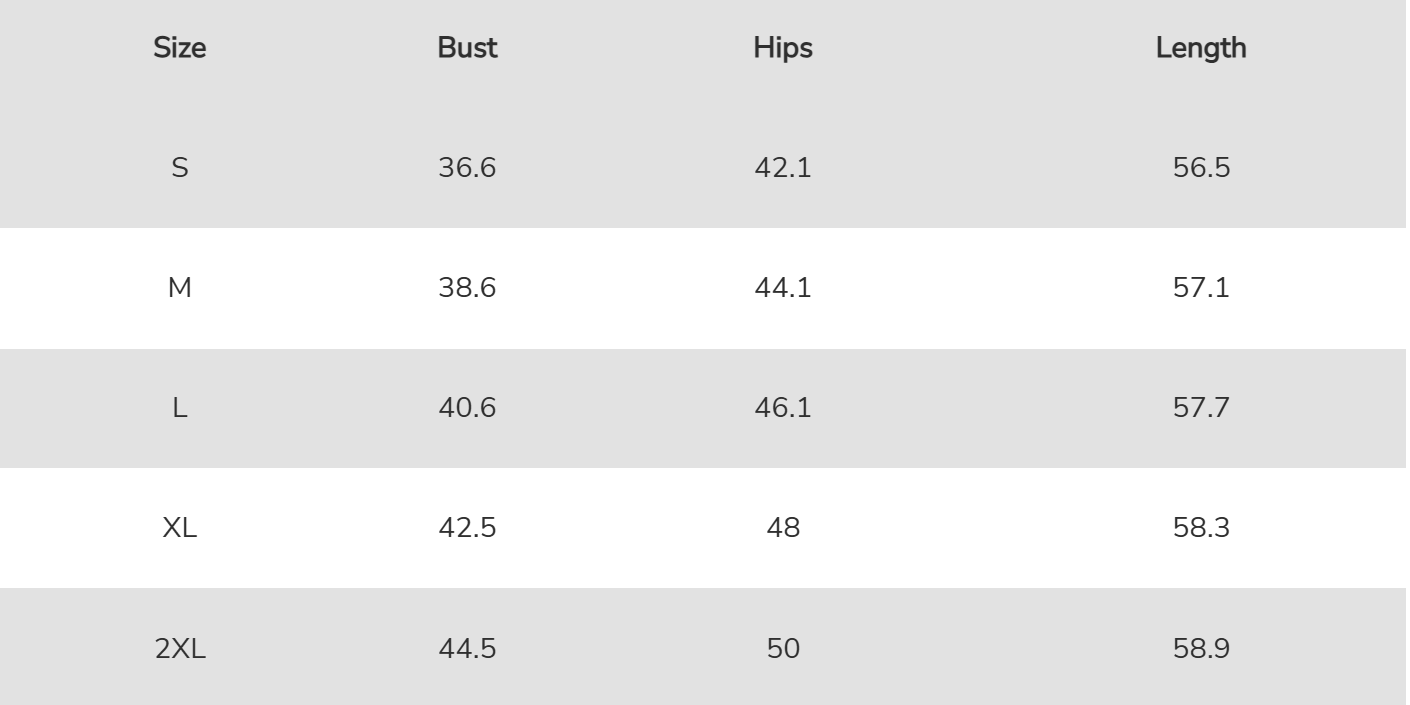Click hips value 50 for 2XL
This screenshot has width=1410, height=705.
point(783,648)
